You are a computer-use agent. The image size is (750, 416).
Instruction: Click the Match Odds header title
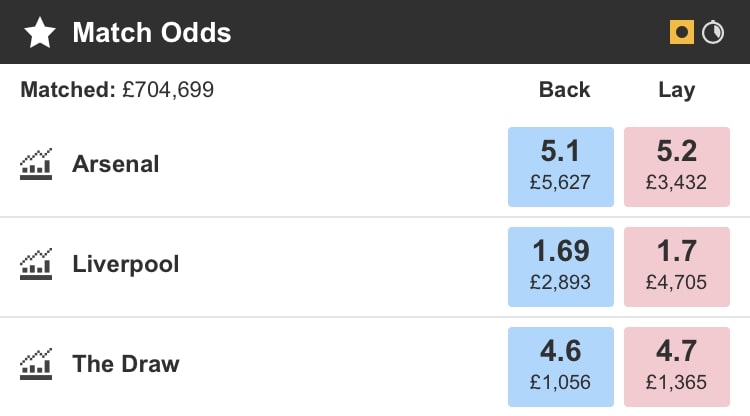[x=152, y=33]
